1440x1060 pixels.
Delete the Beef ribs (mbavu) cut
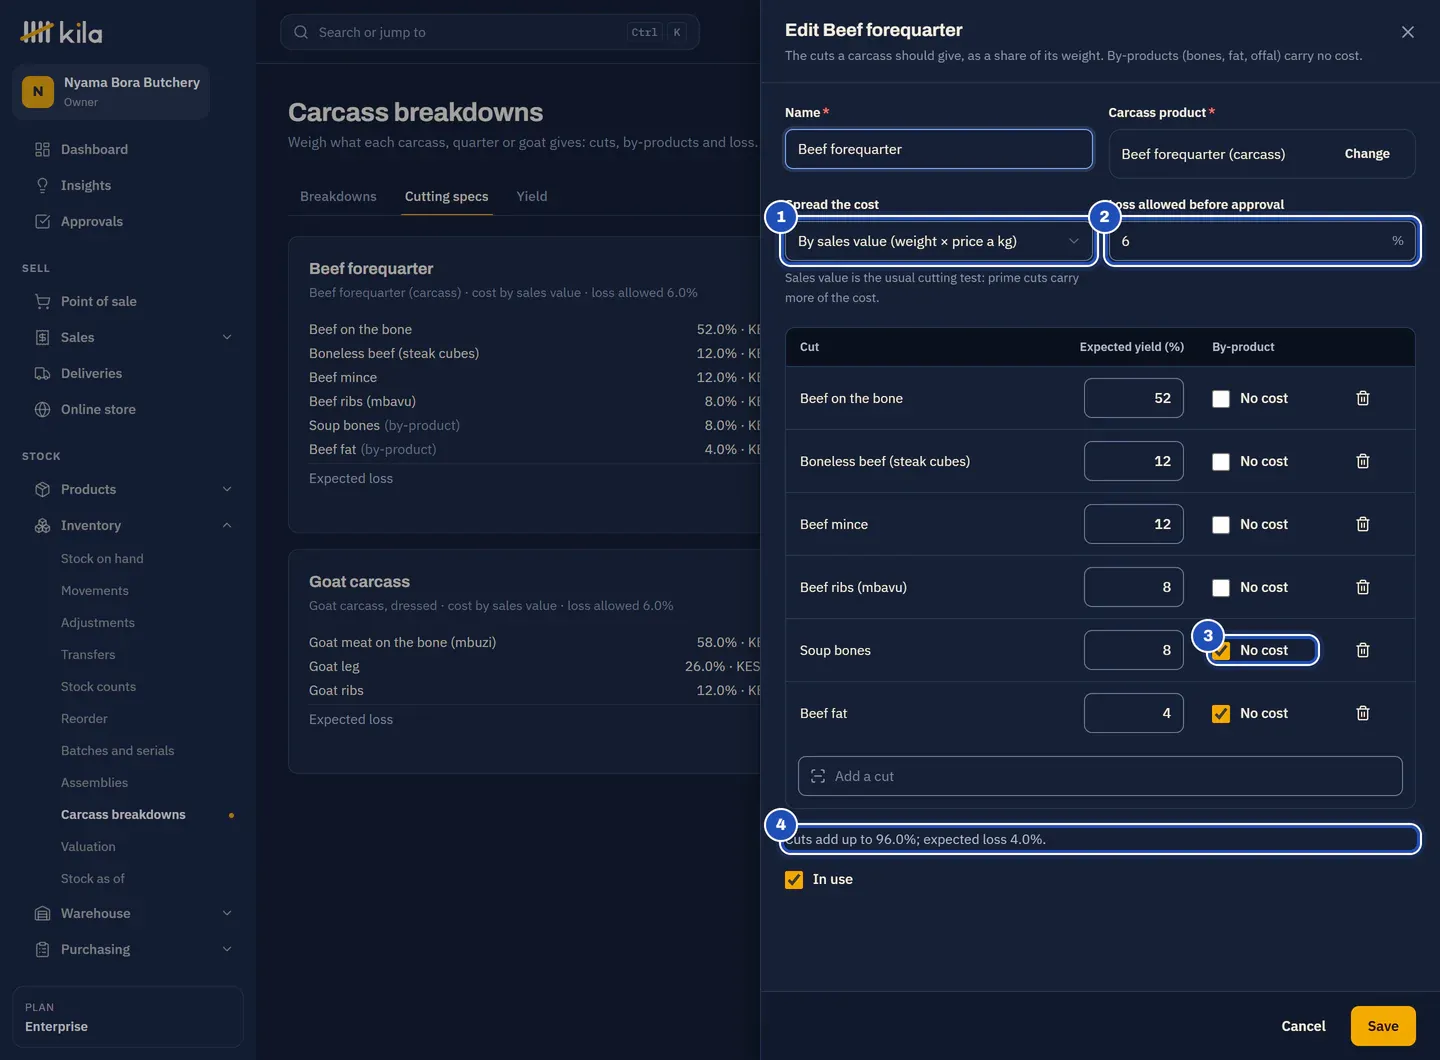click(x=1362, y=587)
